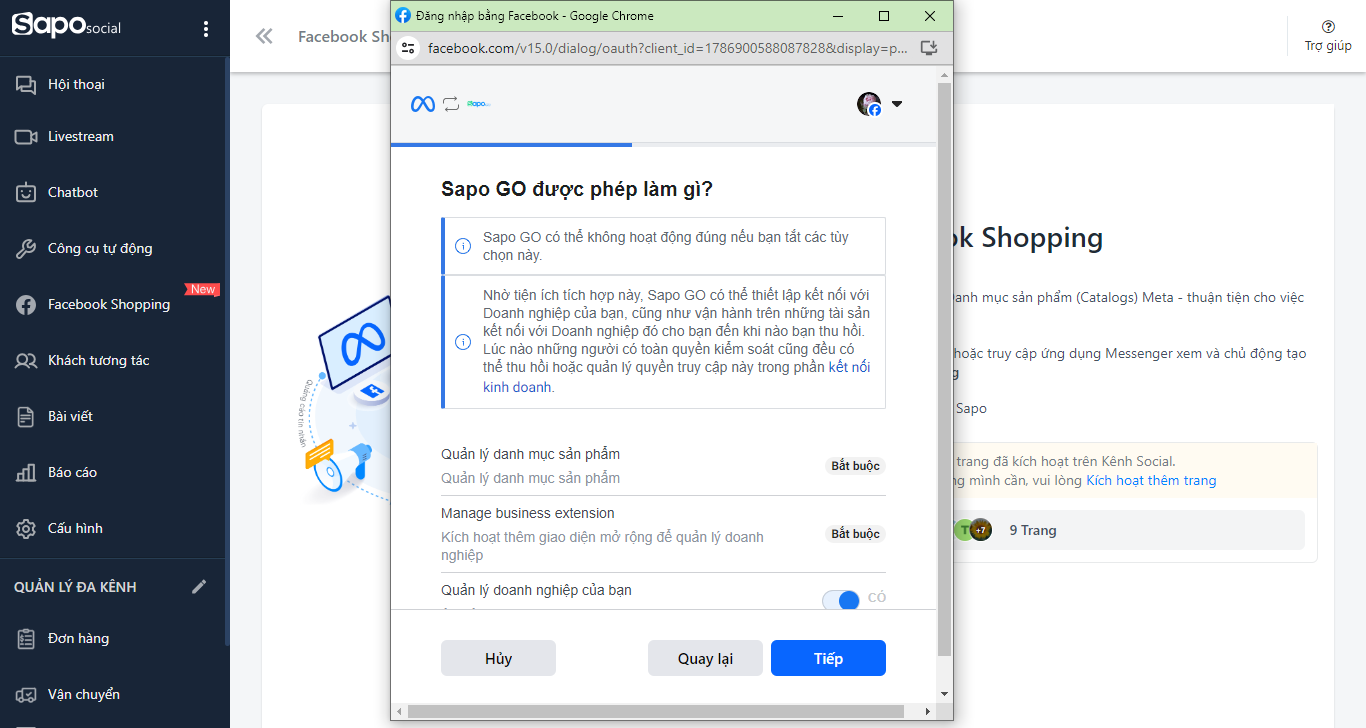The height and width of the screenshot is (728, 1366).
Task: Open the Chatbot robot icon
Action: click(26, 193)
